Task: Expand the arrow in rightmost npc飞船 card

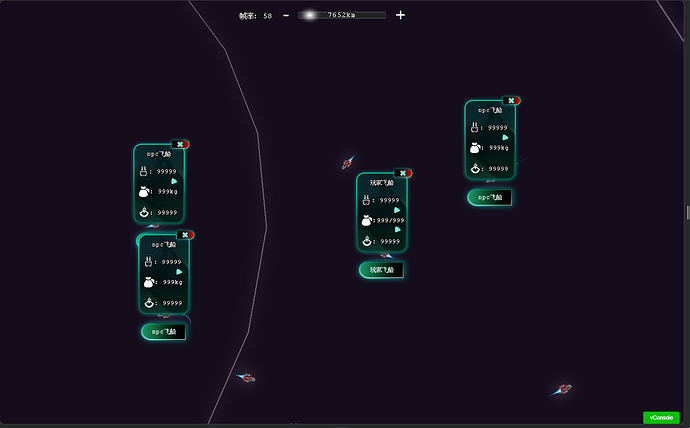Action: 505,137
